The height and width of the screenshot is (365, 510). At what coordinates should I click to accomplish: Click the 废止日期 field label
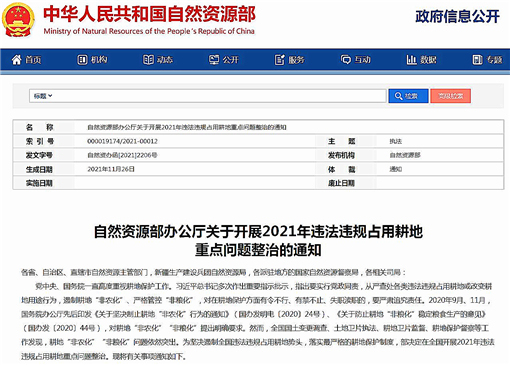(341, 183)
